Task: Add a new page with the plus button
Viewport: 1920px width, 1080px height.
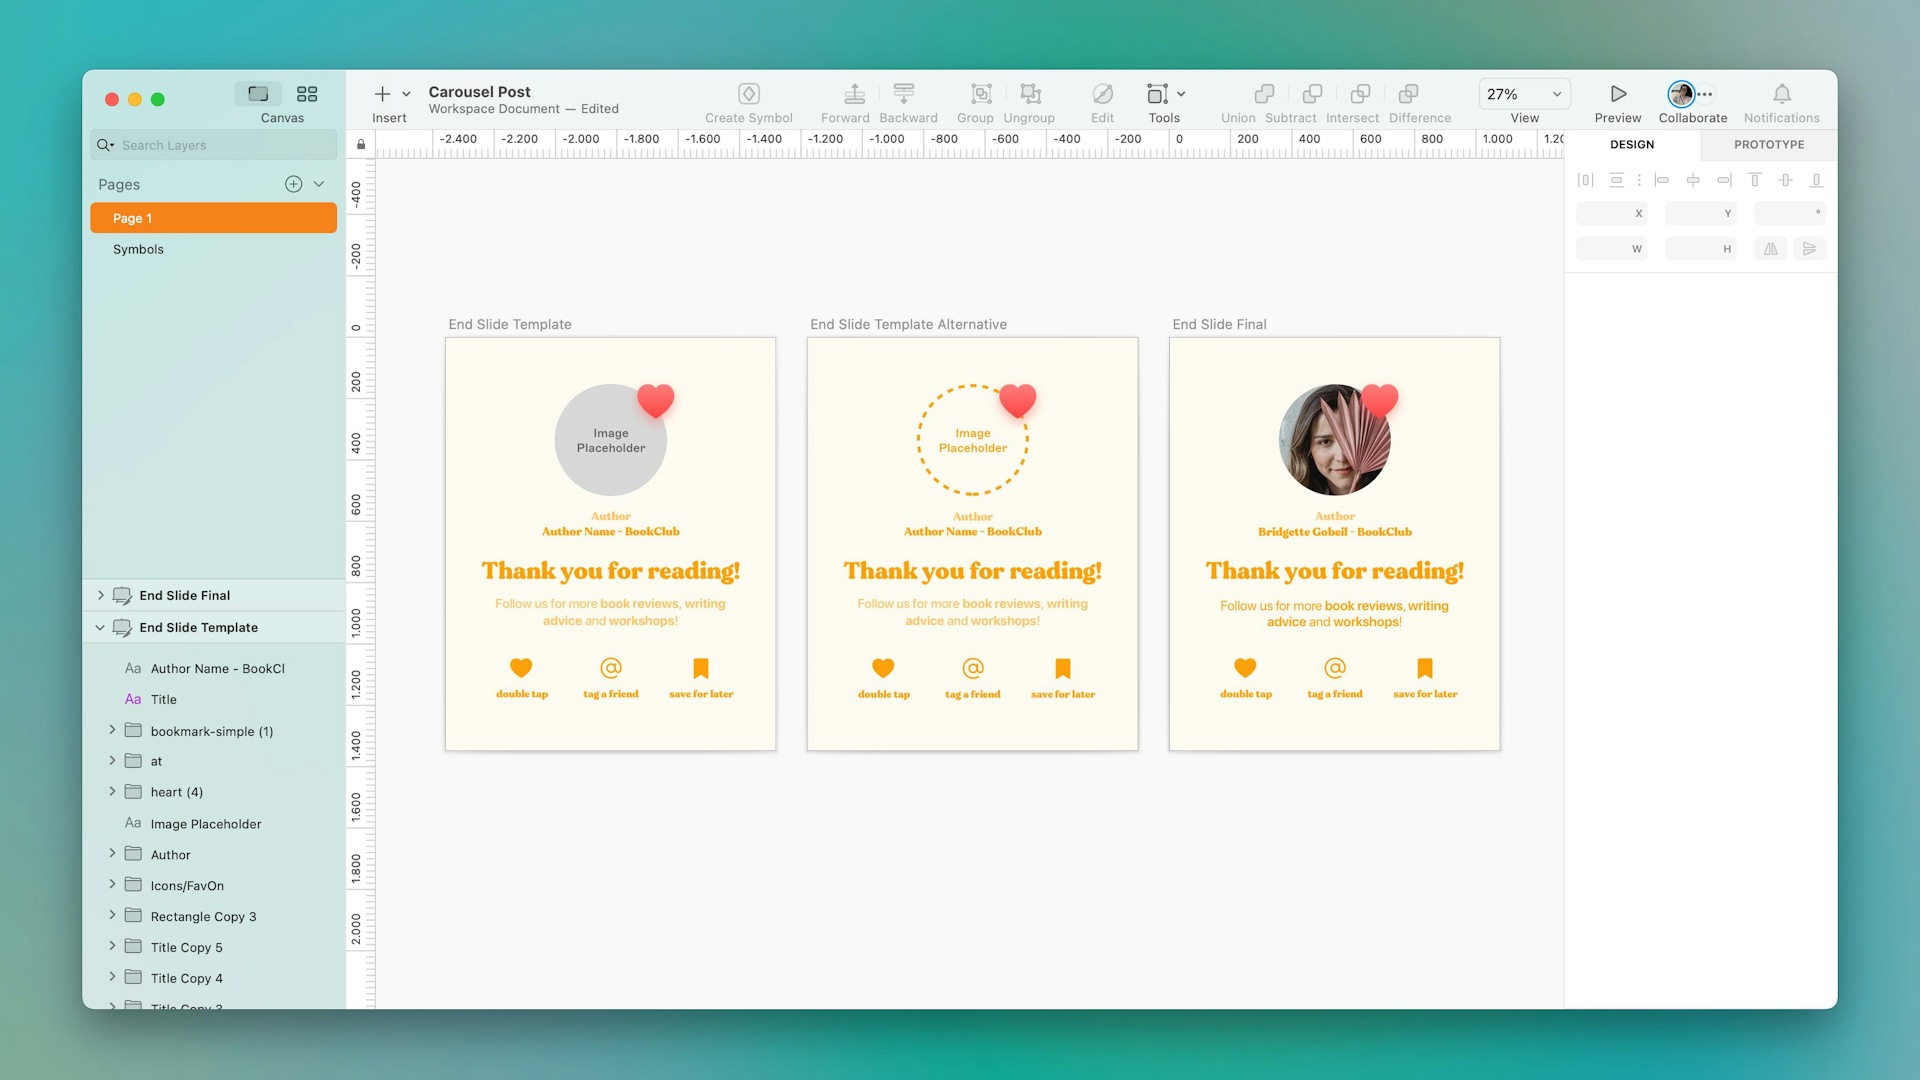Action: point(293,183)
